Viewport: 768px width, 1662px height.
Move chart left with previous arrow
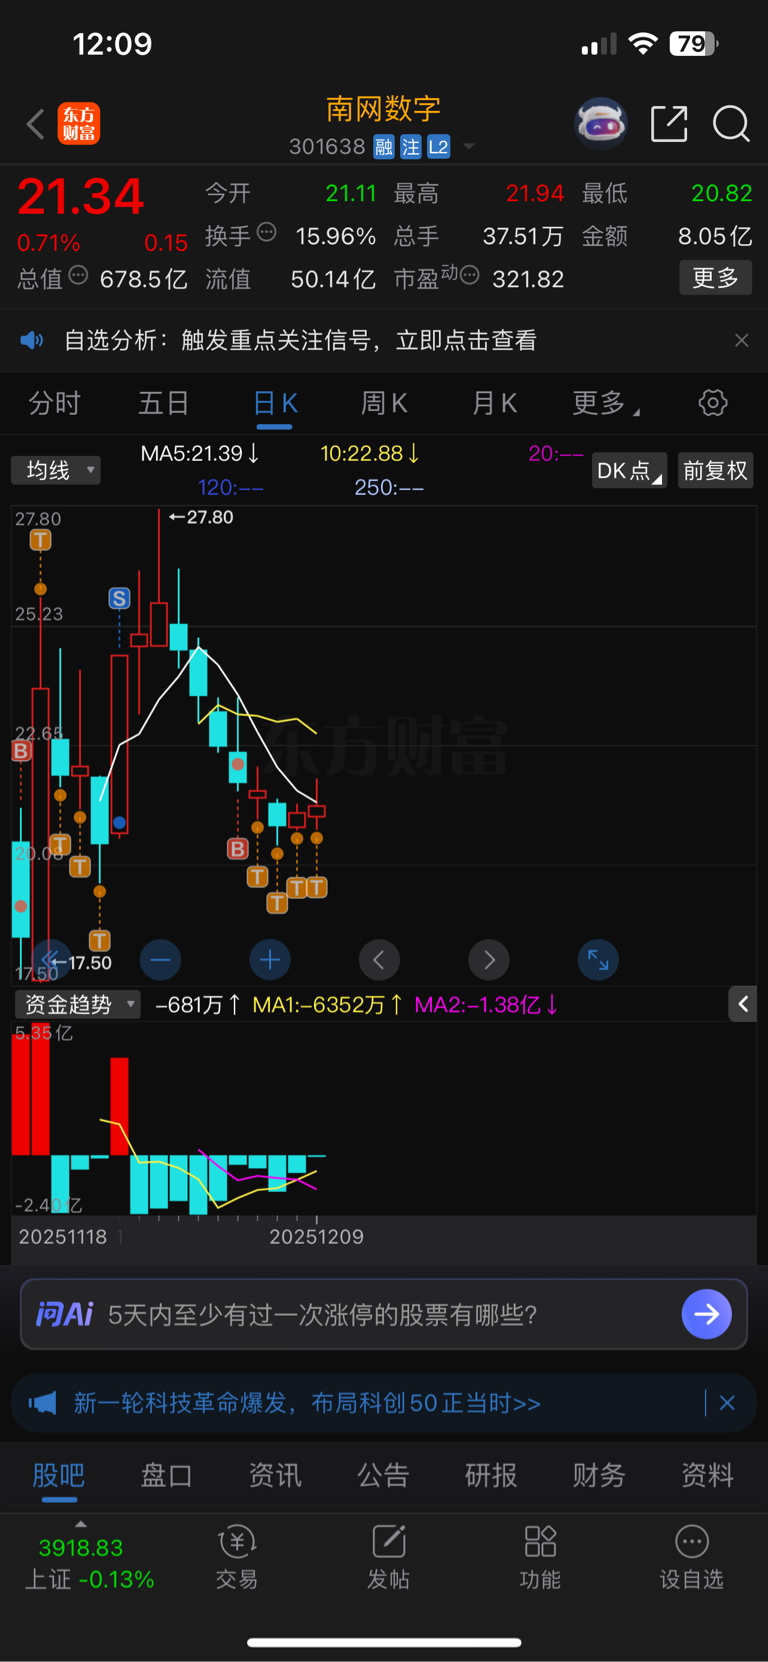pos(379,960)
